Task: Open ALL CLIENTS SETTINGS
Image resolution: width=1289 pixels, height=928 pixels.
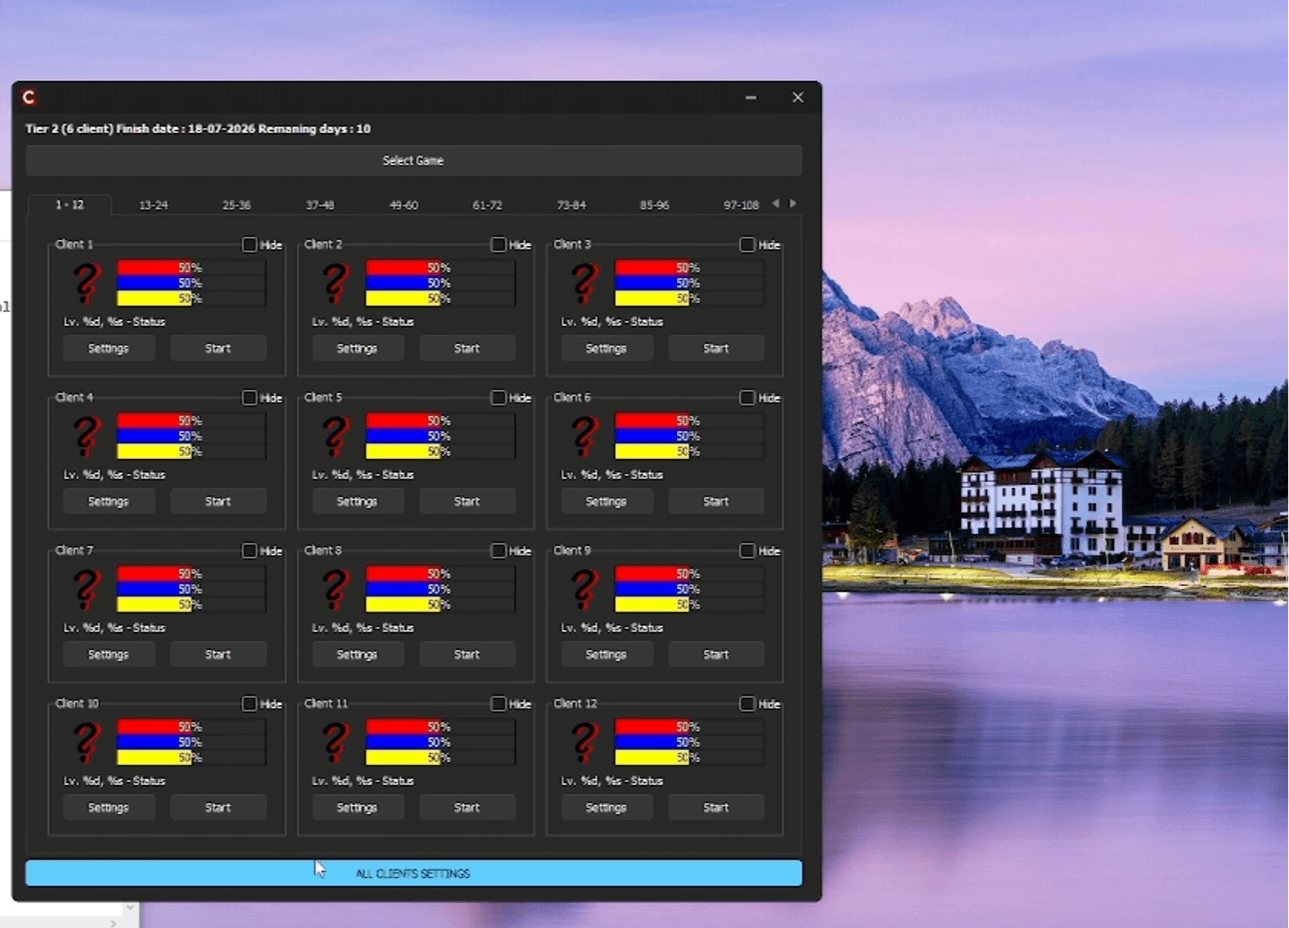Action: (x=413, y=873)
